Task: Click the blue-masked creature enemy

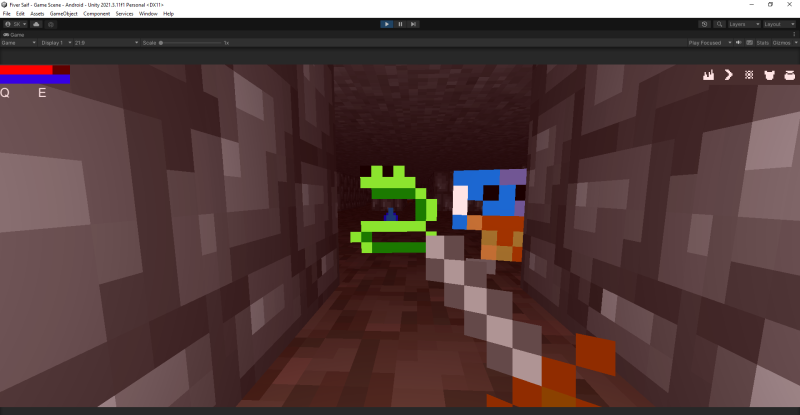Action: pyautogui.click(x=489, y=214)
